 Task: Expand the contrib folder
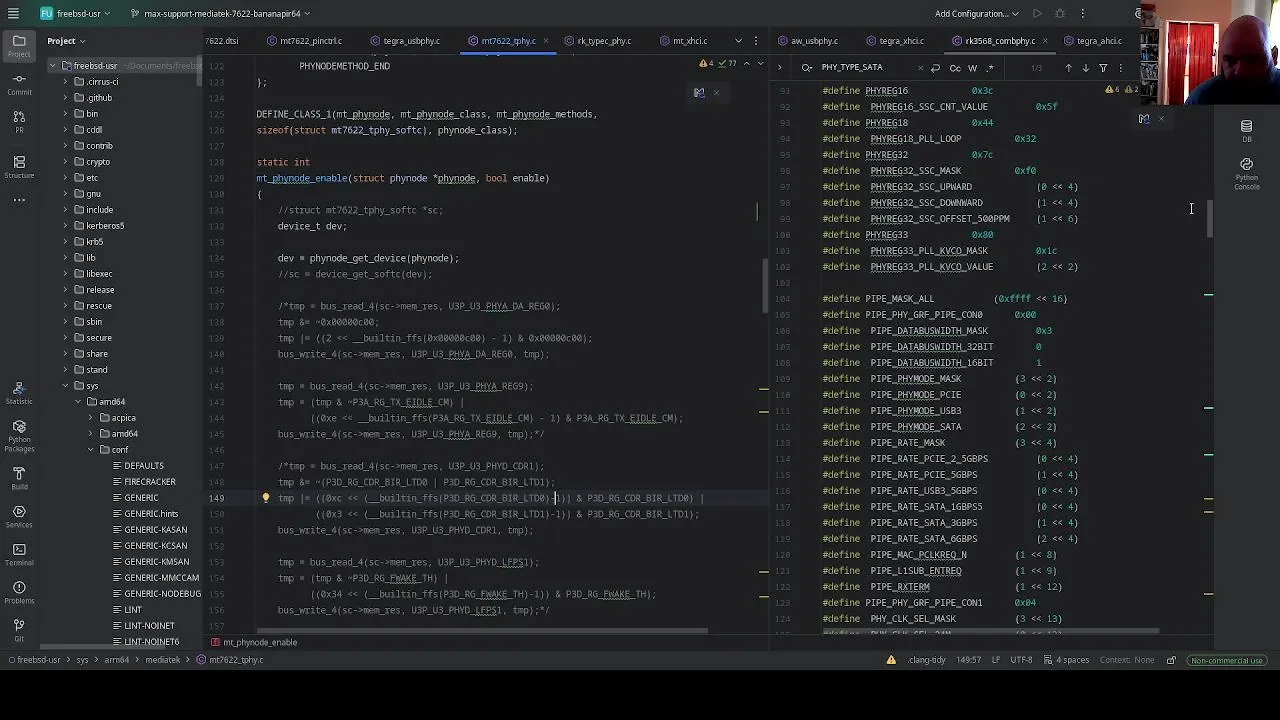pos(66,146)
